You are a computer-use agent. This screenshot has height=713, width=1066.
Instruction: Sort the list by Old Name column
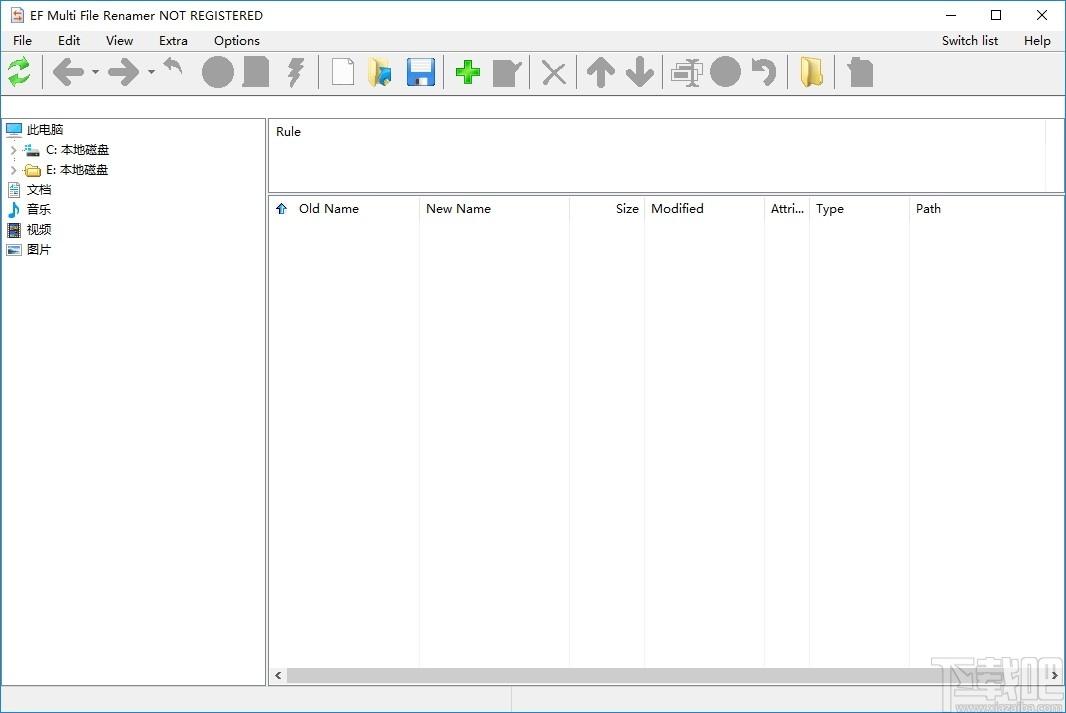pos(329,209)
